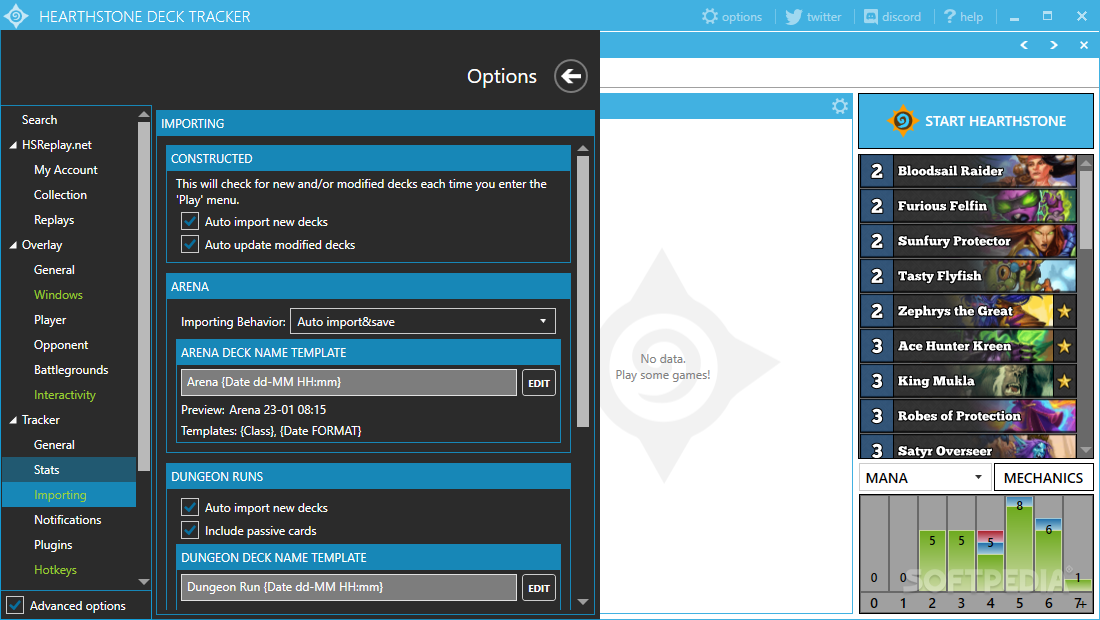Image resolution: width=1100 pixels, height=620 pixels.
Task: Click the dungeon deck name template field
Action: 349,587
